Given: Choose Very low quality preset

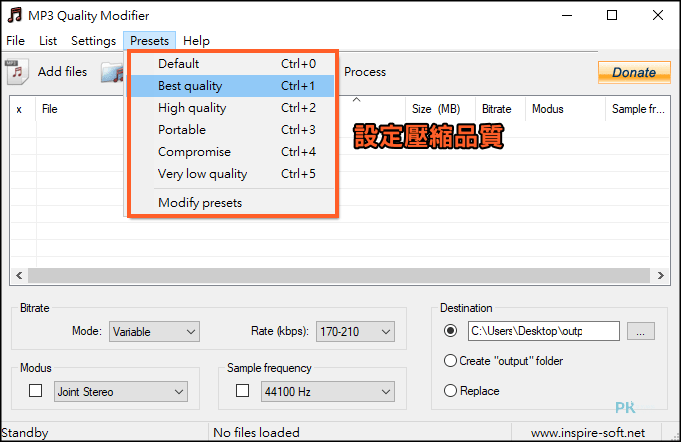Looking at the screenshot, I should click(x=233, y=174).
